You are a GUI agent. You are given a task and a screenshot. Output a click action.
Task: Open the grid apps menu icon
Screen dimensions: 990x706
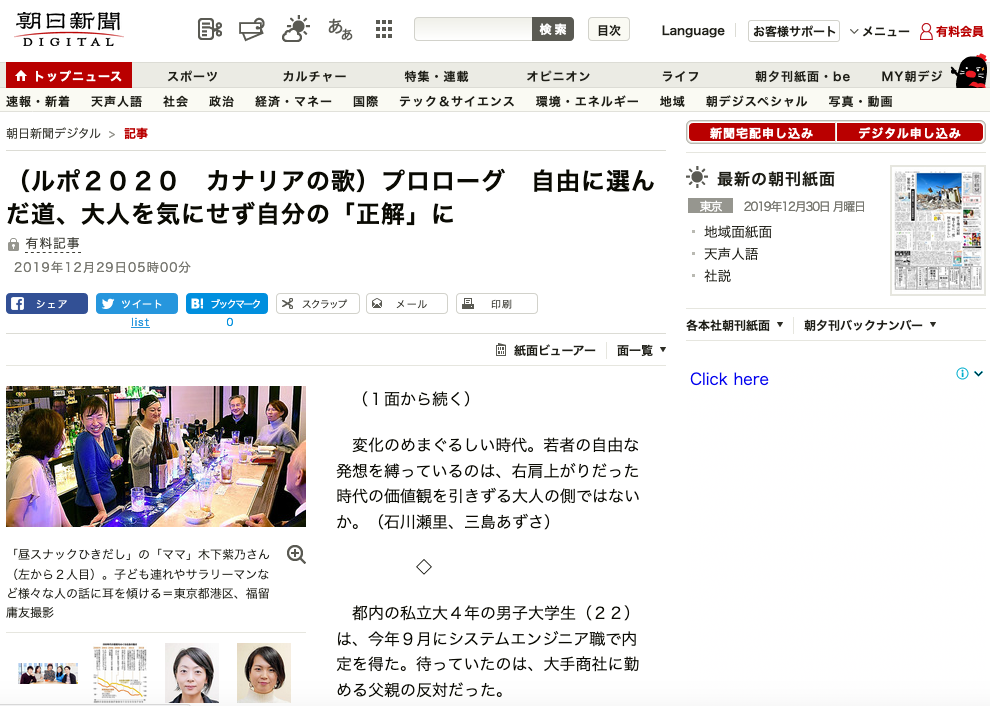point(384,30)
